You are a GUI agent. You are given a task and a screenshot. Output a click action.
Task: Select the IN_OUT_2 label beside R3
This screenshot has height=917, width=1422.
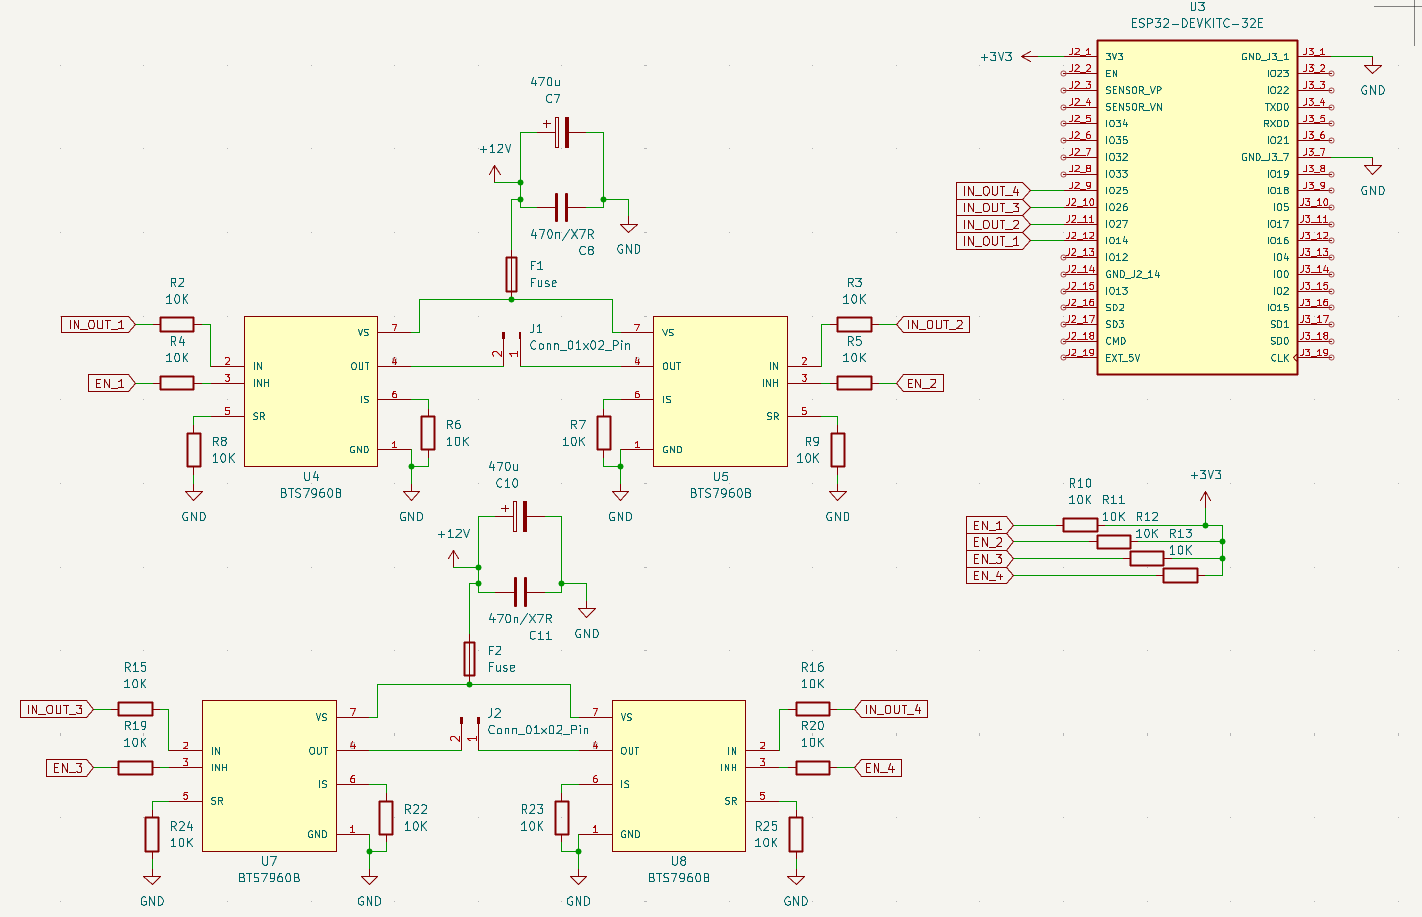coord(934,324)
